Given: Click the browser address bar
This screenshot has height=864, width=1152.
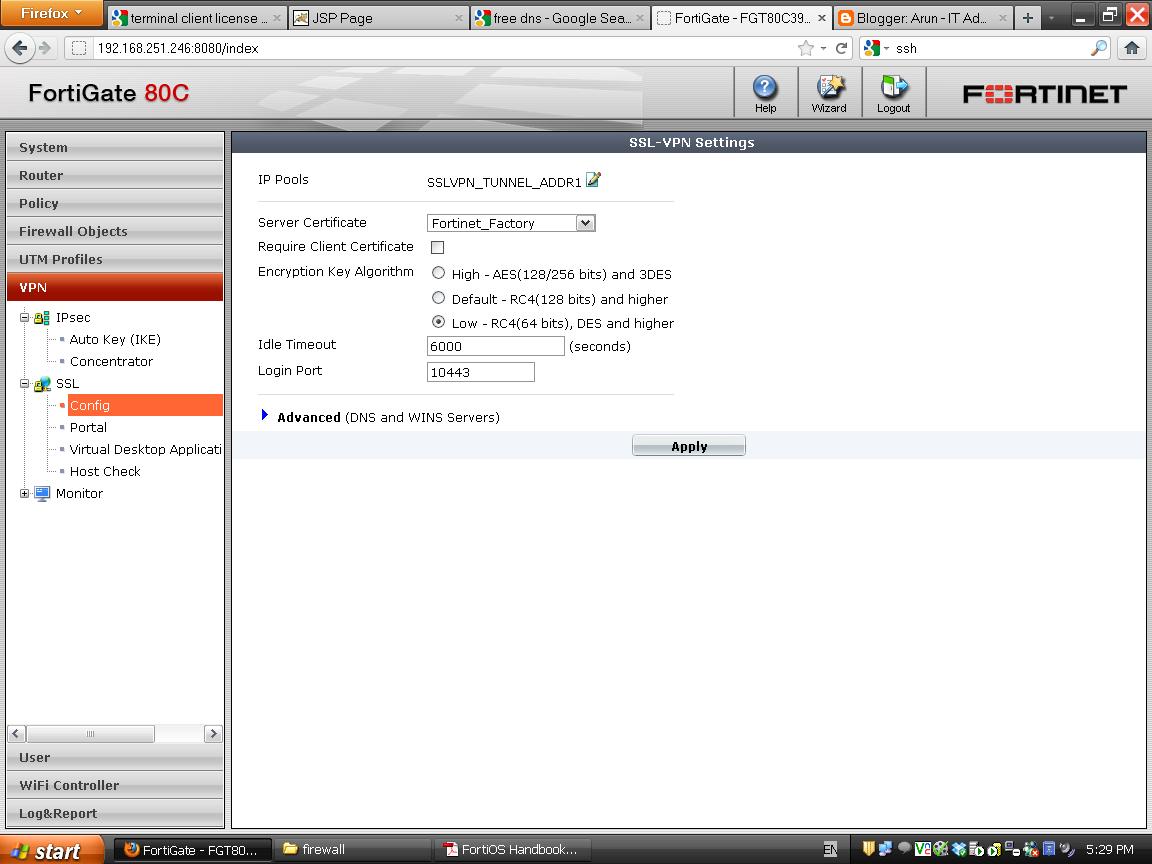Looking at the screenshot, I should (x=441, y=48).
